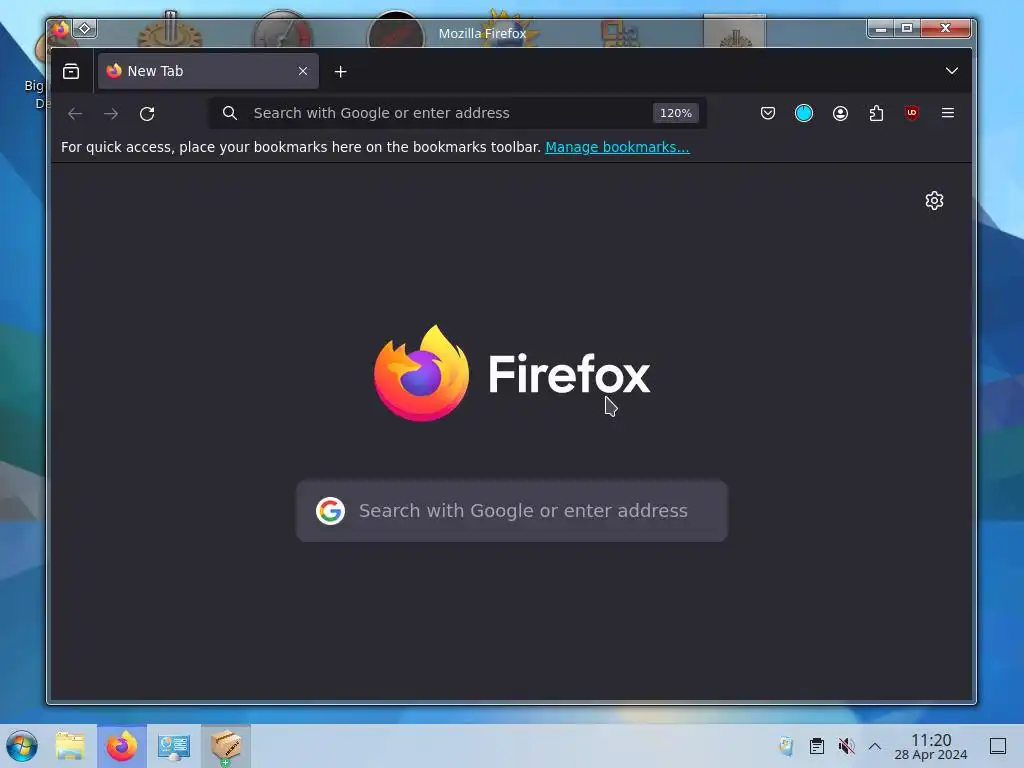
Task: Expand hidden system tray icons arrow
Action: (875, 746)
